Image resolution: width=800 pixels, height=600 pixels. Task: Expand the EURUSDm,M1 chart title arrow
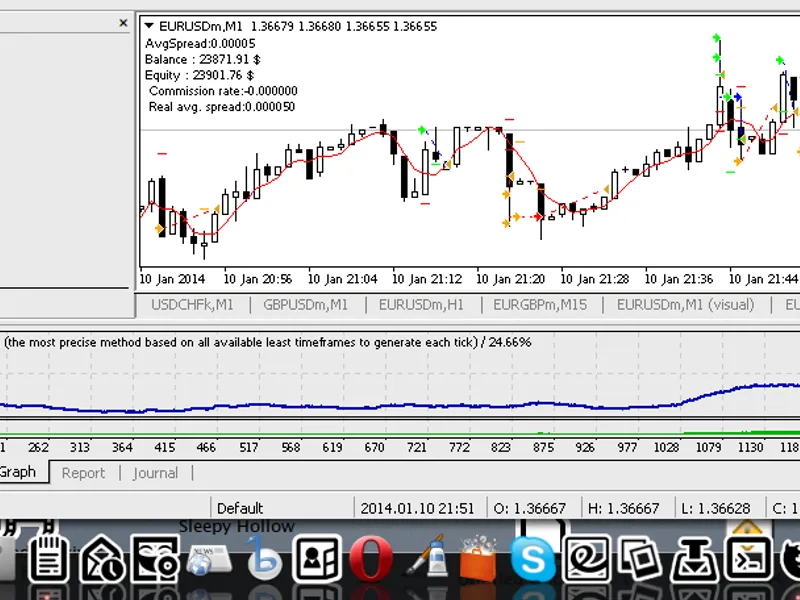coord(149,26)
